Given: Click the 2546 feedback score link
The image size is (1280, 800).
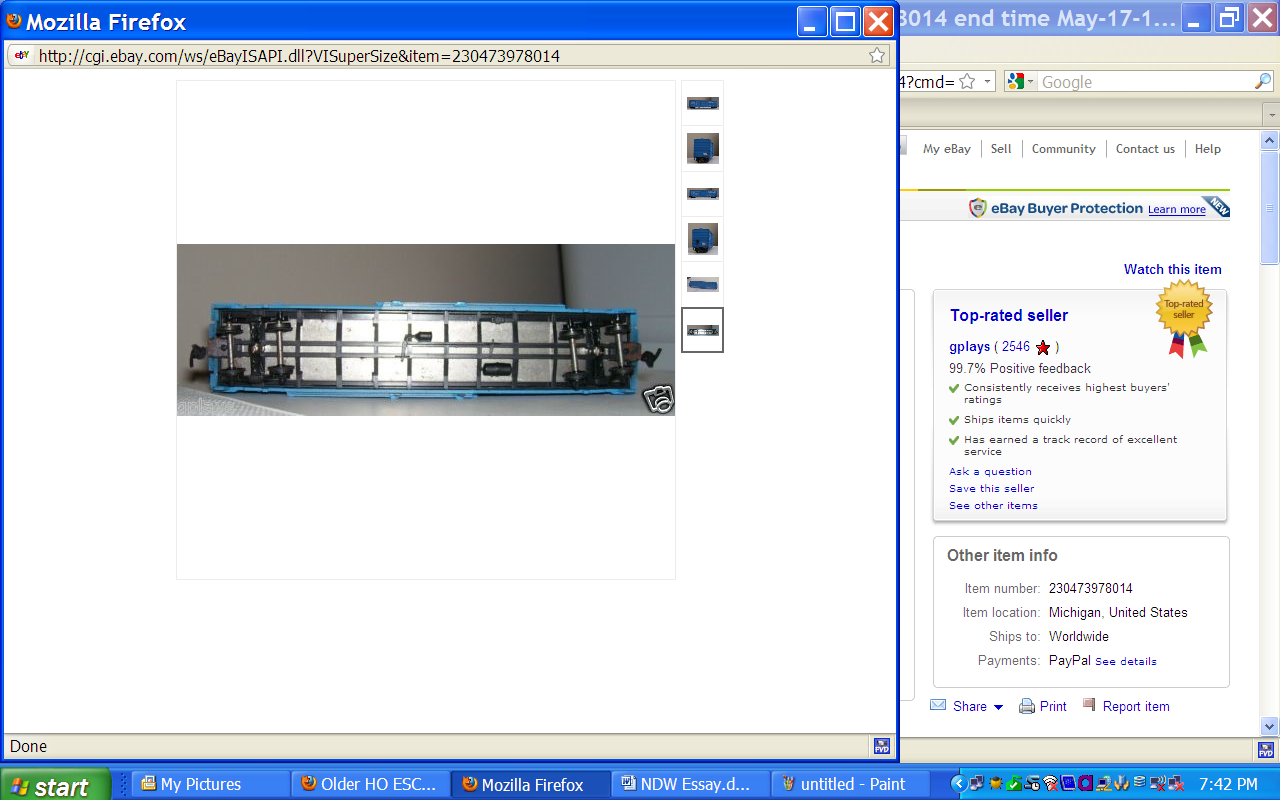Looking at the screenshot, I should click(x=1016, y=347).
